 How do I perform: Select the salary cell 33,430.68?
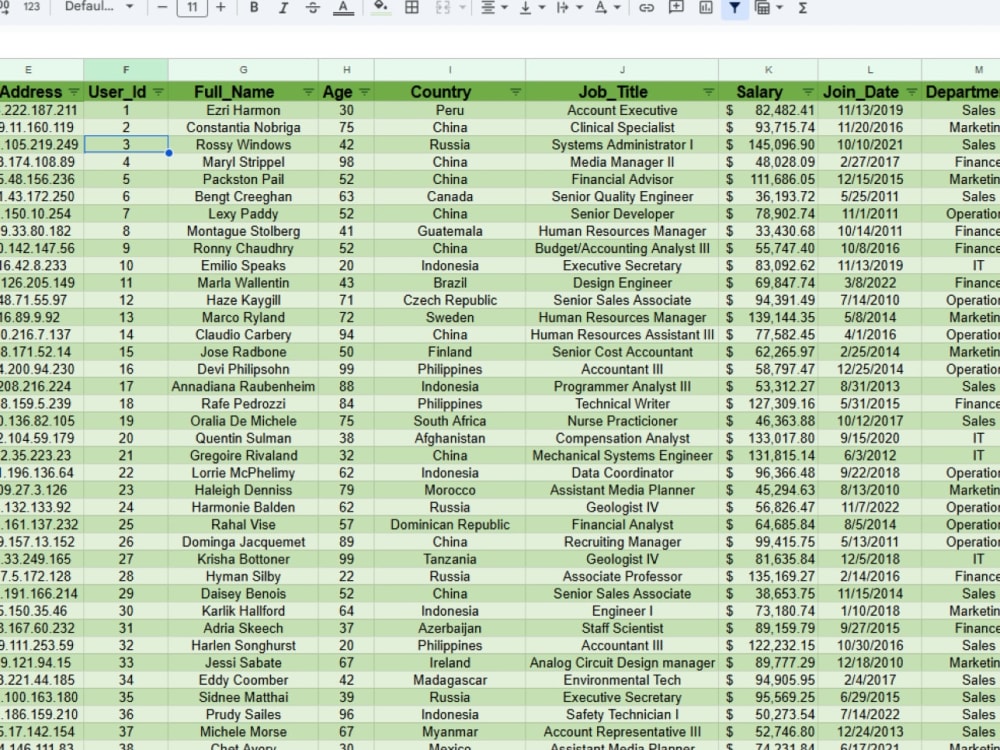point(768,231)
